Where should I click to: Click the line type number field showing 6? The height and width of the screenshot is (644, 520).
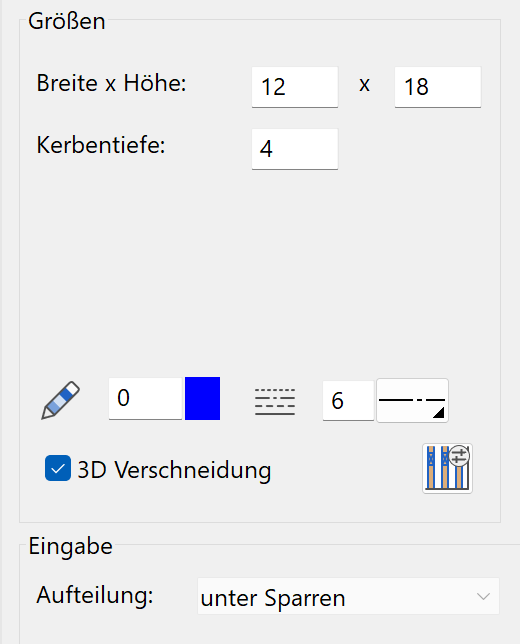coord(348,400)
